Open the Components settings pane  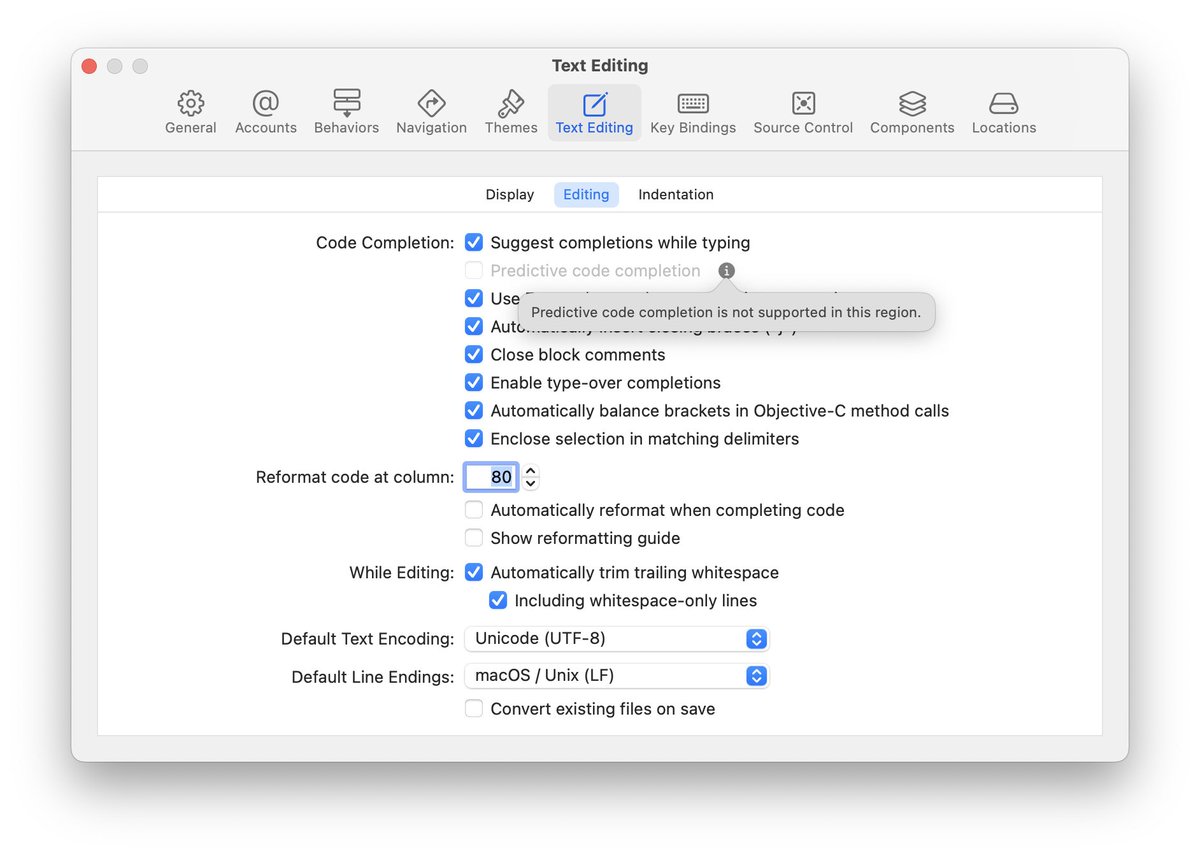point(911,110)
